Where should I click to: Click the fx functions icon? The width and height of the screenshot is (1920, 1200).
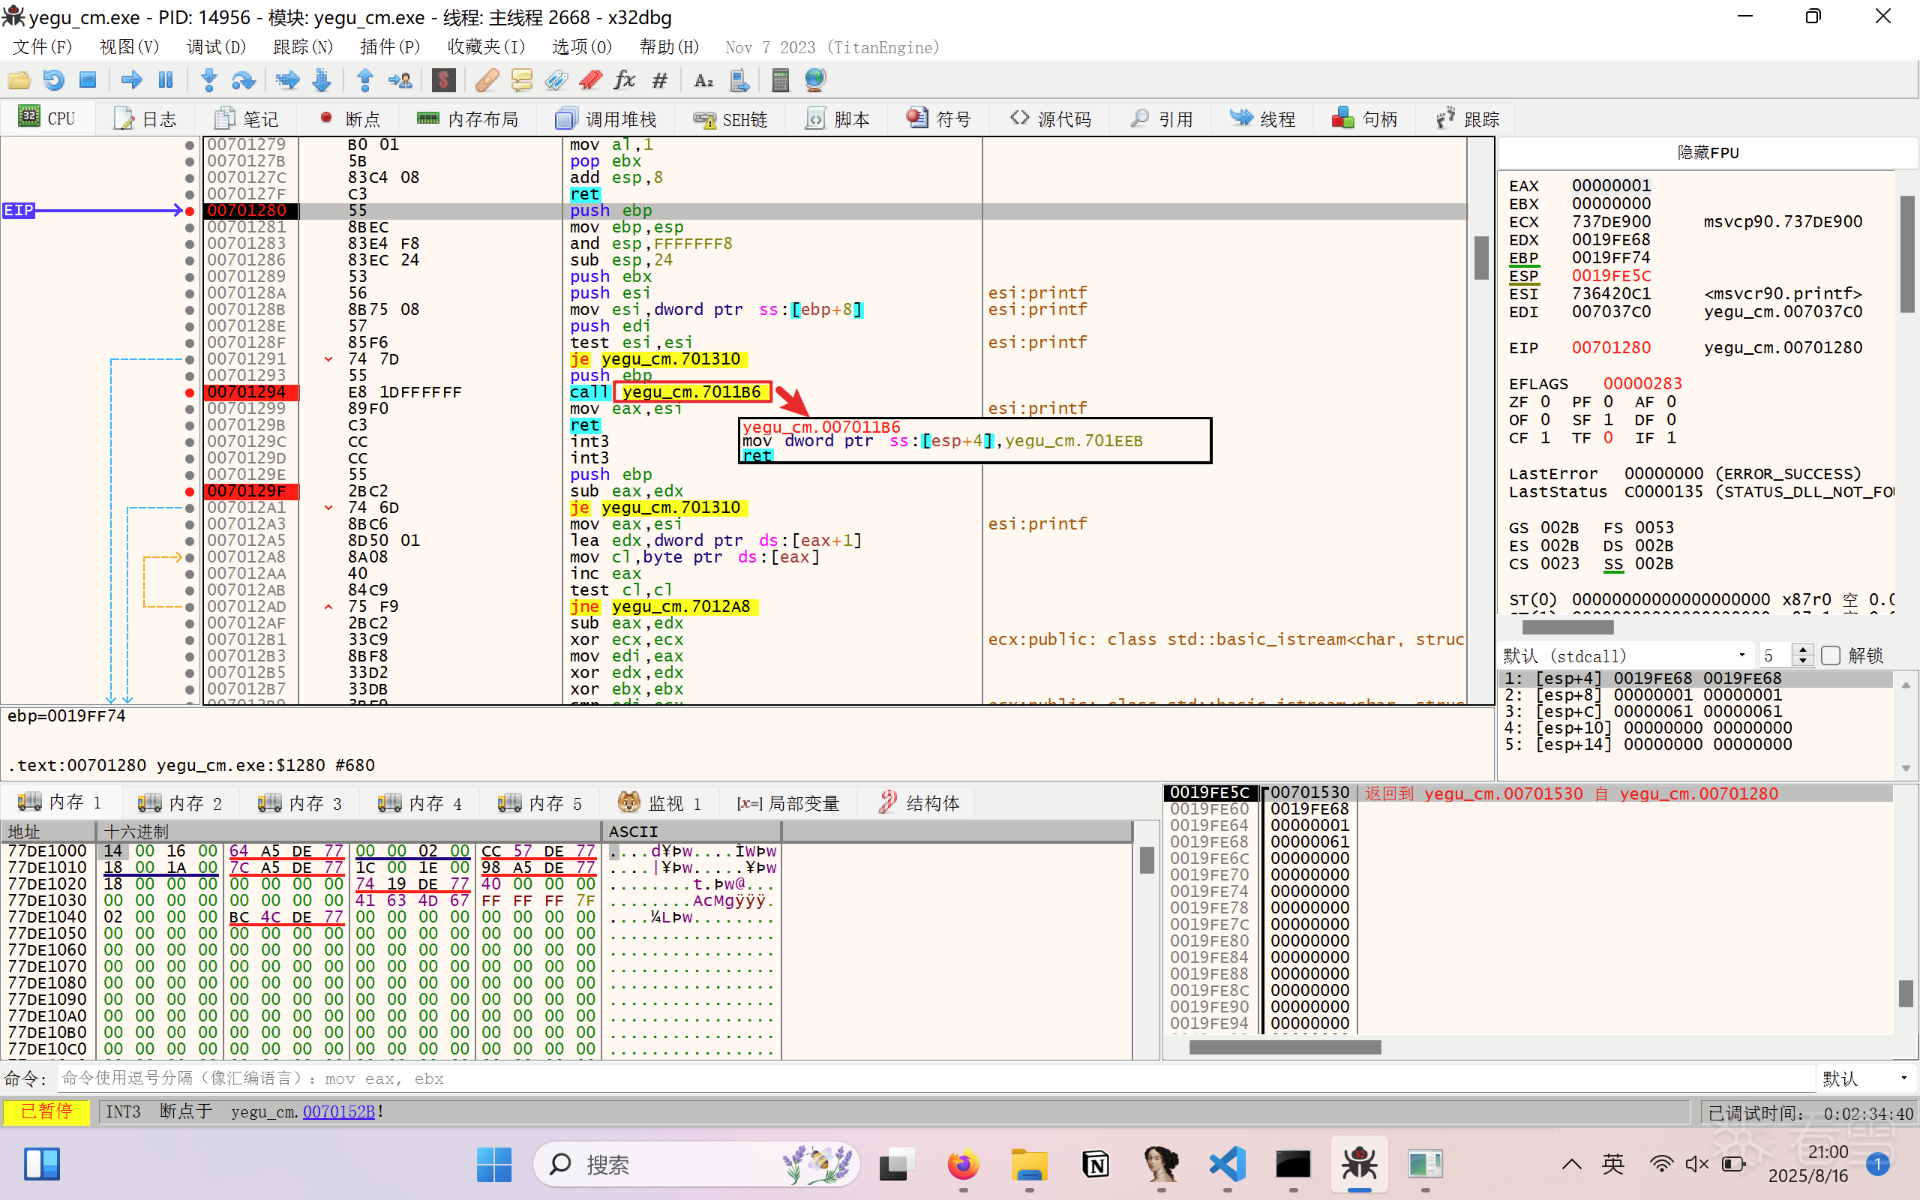(x=625, y=80)
